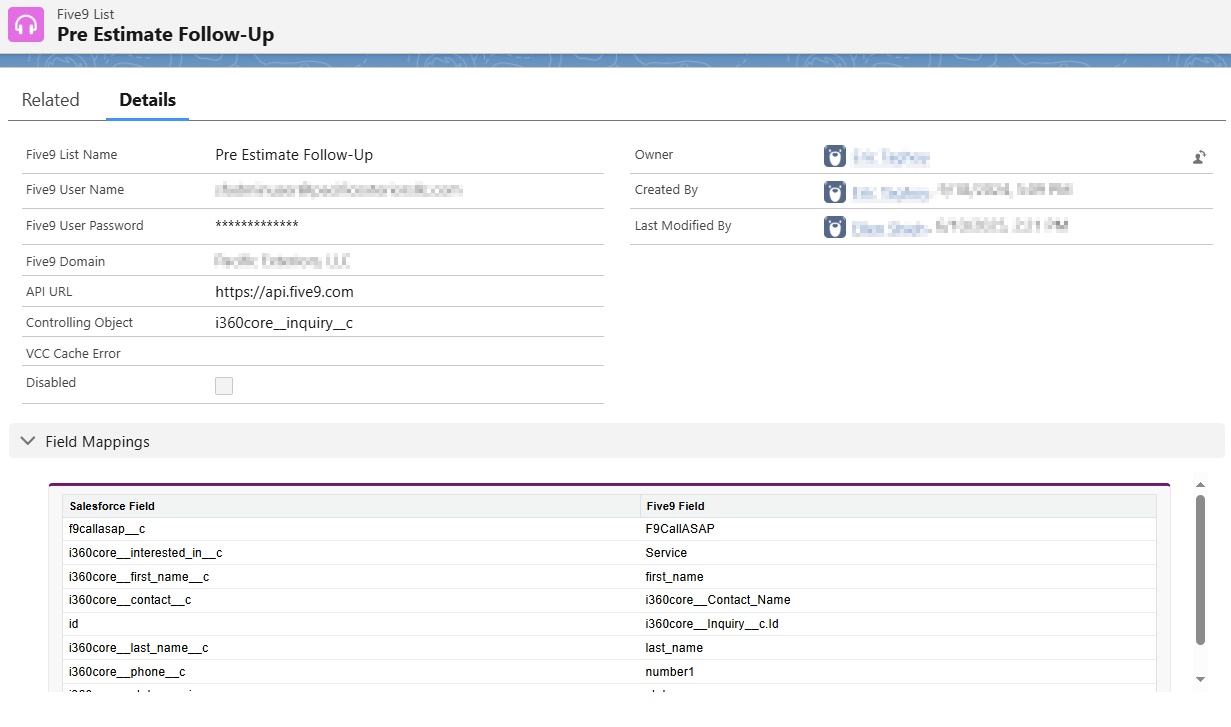Click the API URL value https://api.five9.com

click(284, 292)
